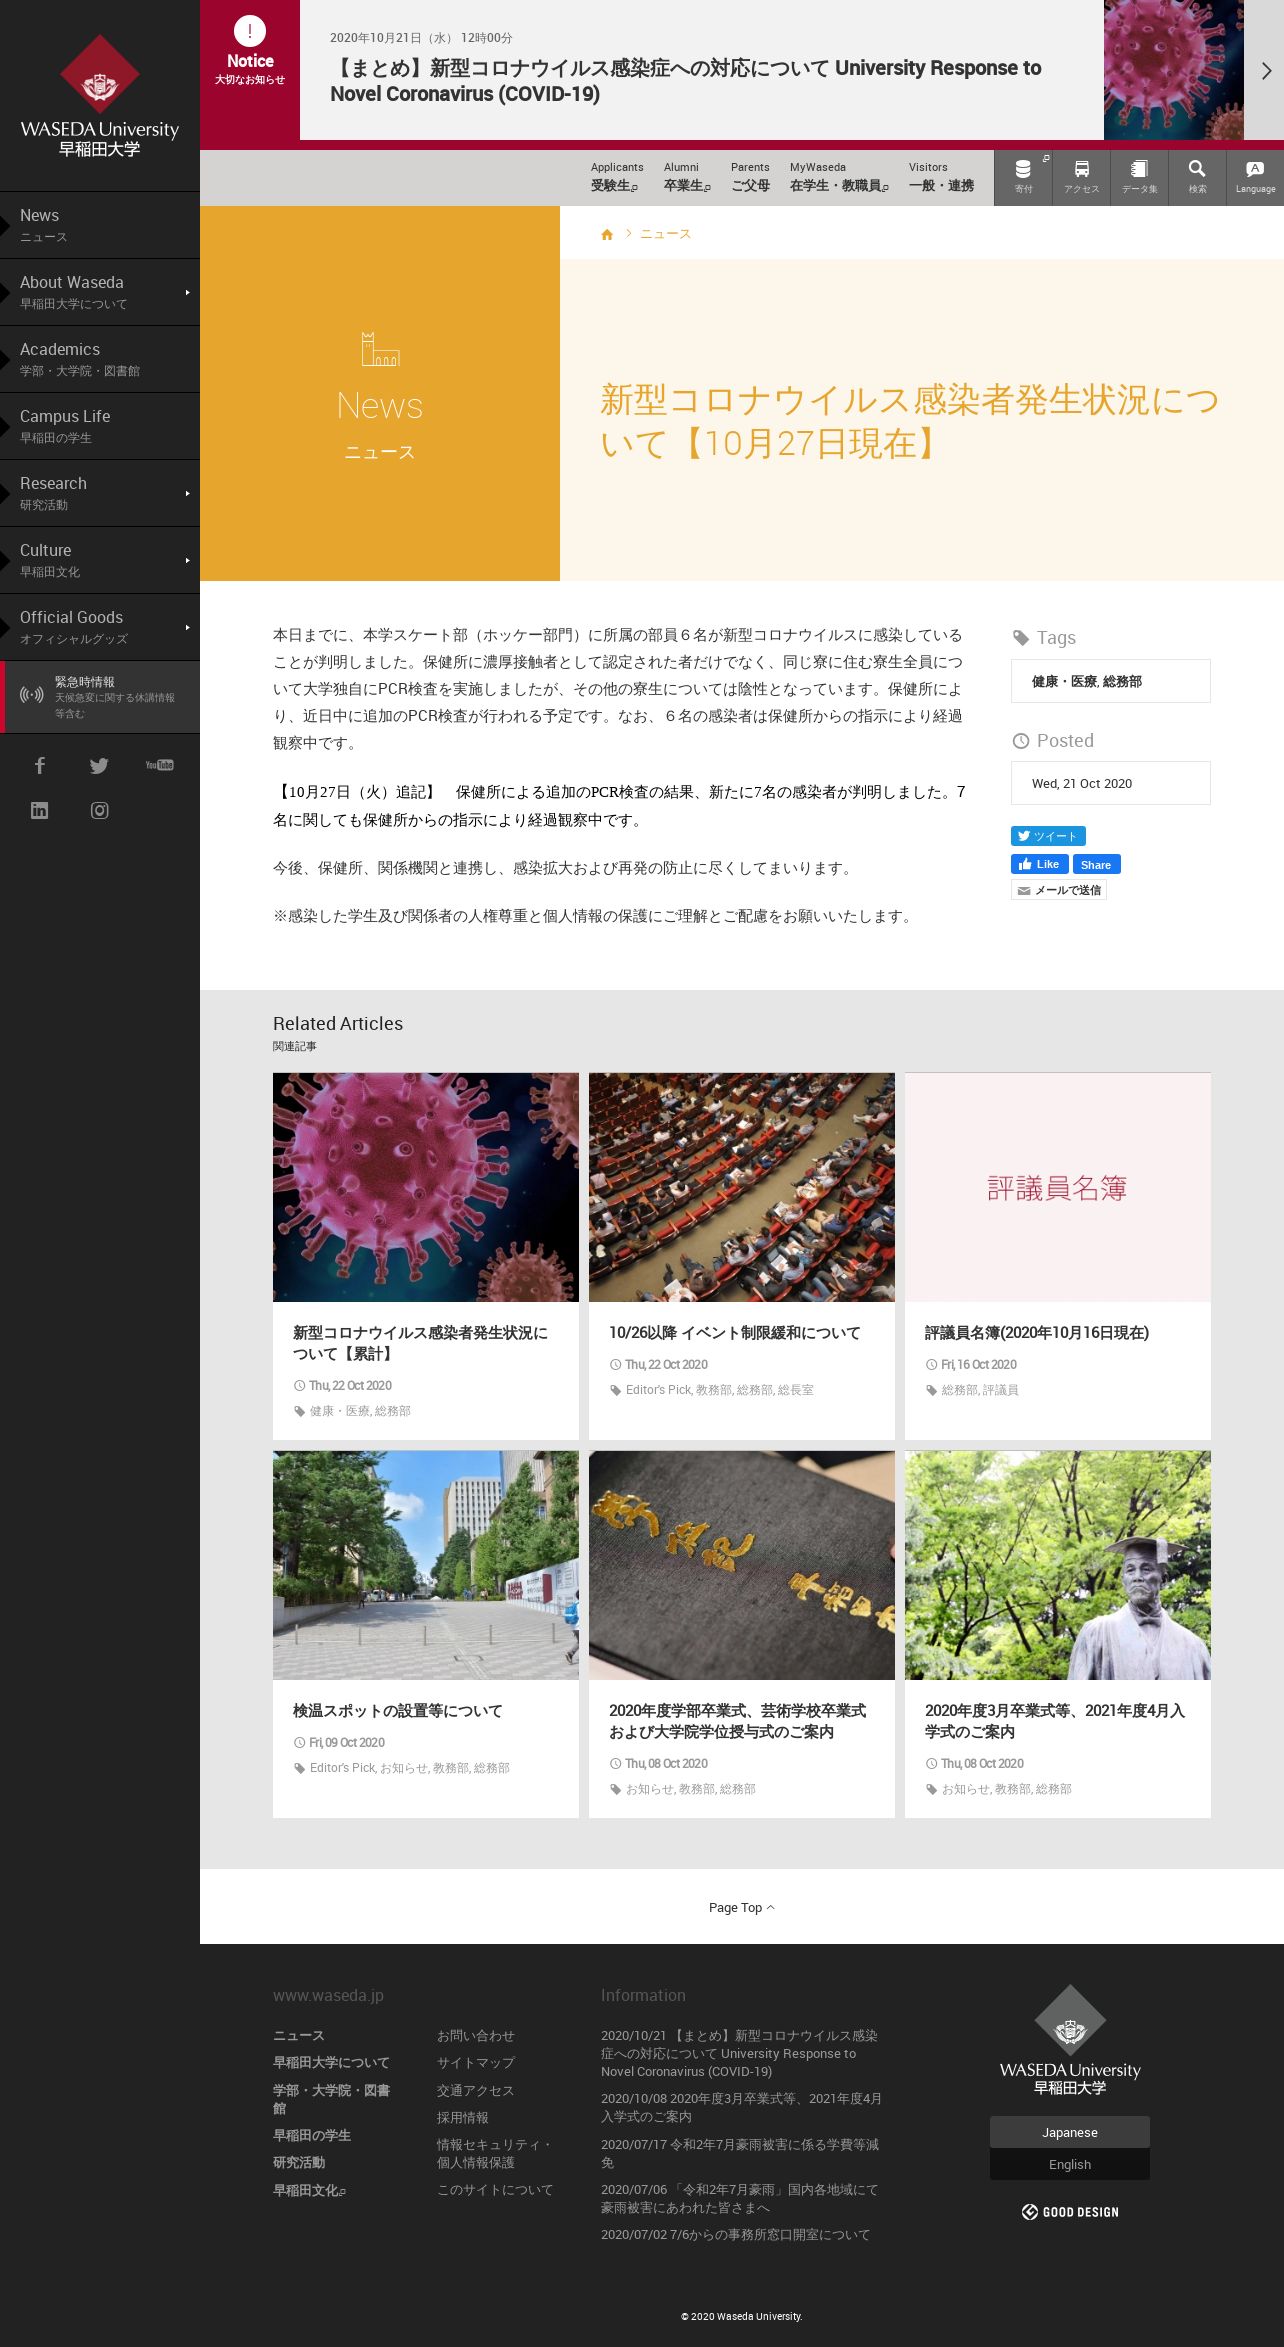This screenshot has height=2347, width=1284.
Task: Expand the About Waseda submenu
Action: coord(187,292)
